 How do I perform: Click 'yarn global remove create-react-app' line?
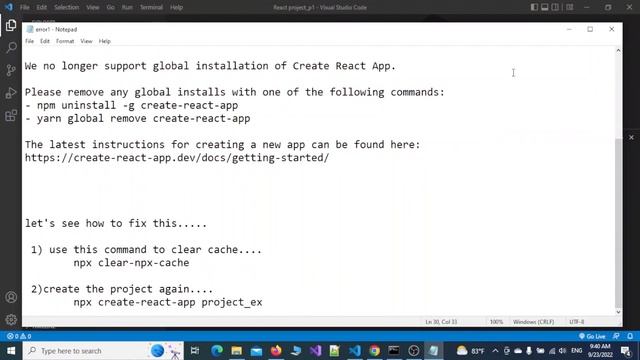[x=137, y=118]
